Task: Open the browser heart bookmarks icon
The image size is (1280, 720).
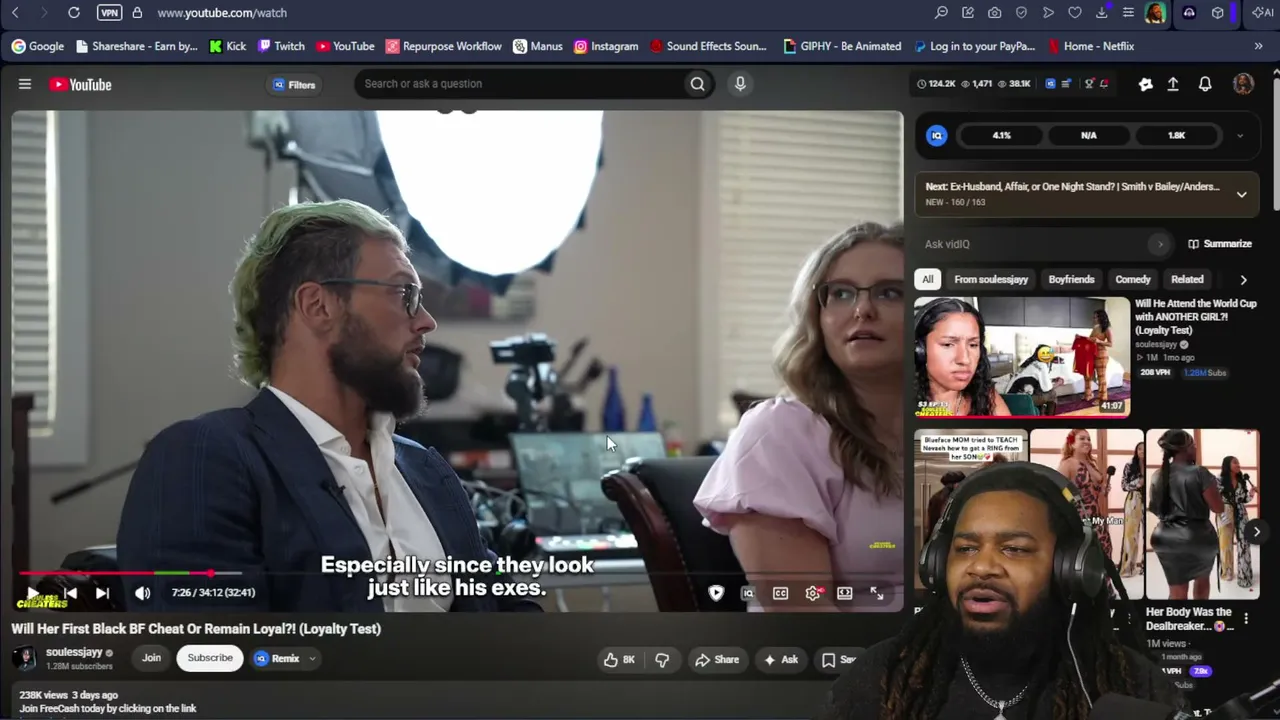Action: coord(1075,13)
